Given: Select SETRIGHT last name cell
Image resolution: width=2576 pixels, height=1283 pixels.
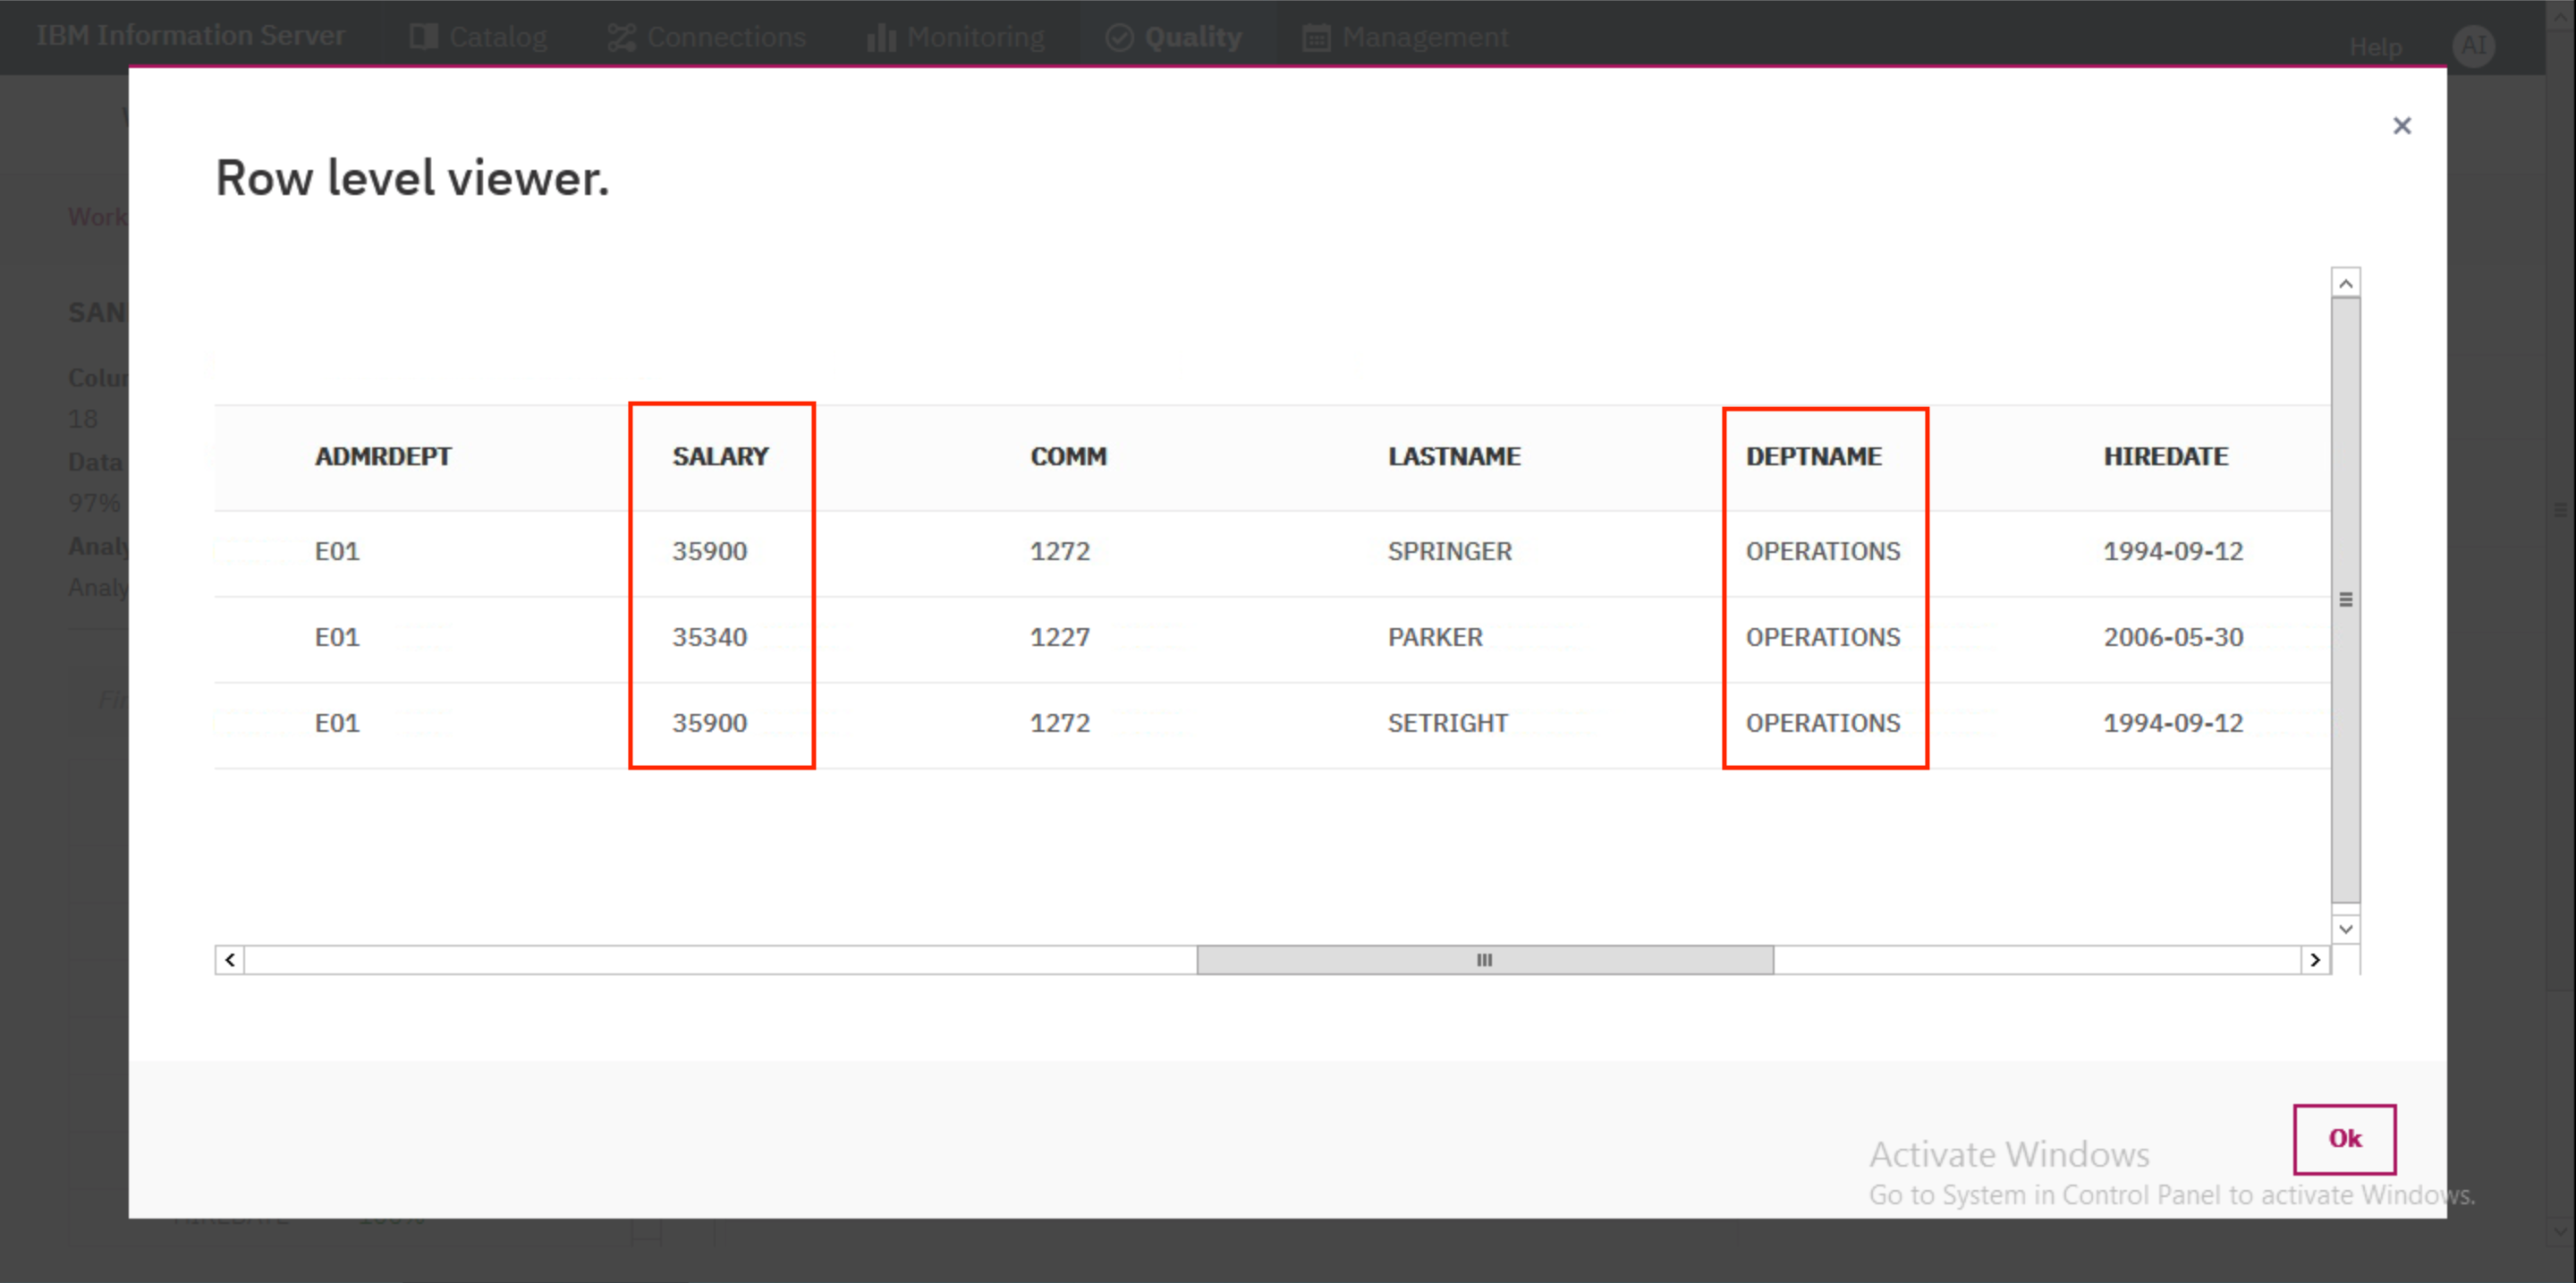Looking at the screenshot, I should 1447,724.
